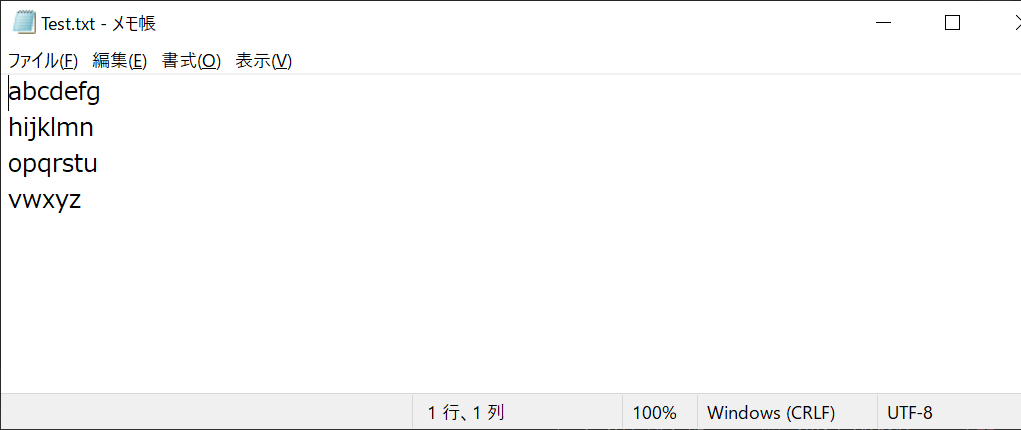The height and width of the screenshot is (430, 1021).
Task: Click the Notepad icon in title bar
Action: pyautogui.click(x=23, y=23)
